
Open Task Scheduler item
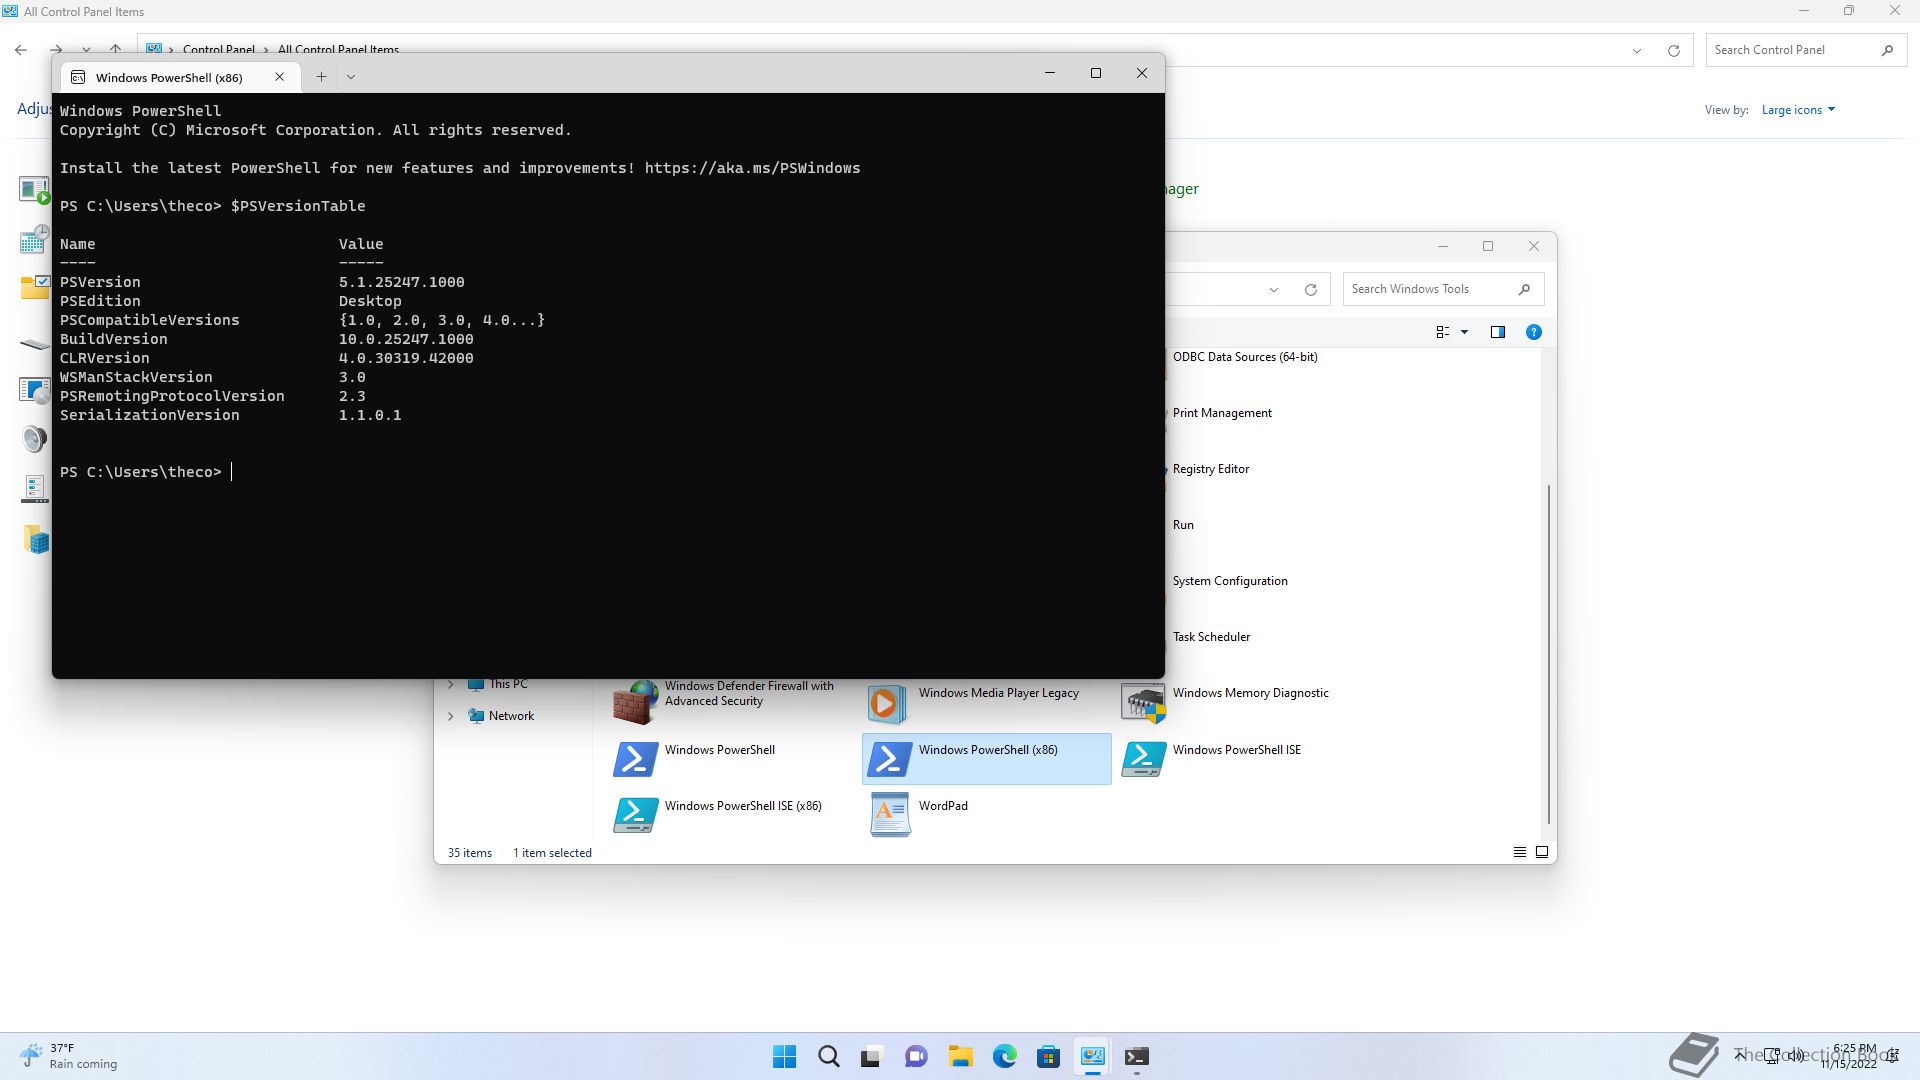(1211, 637)
